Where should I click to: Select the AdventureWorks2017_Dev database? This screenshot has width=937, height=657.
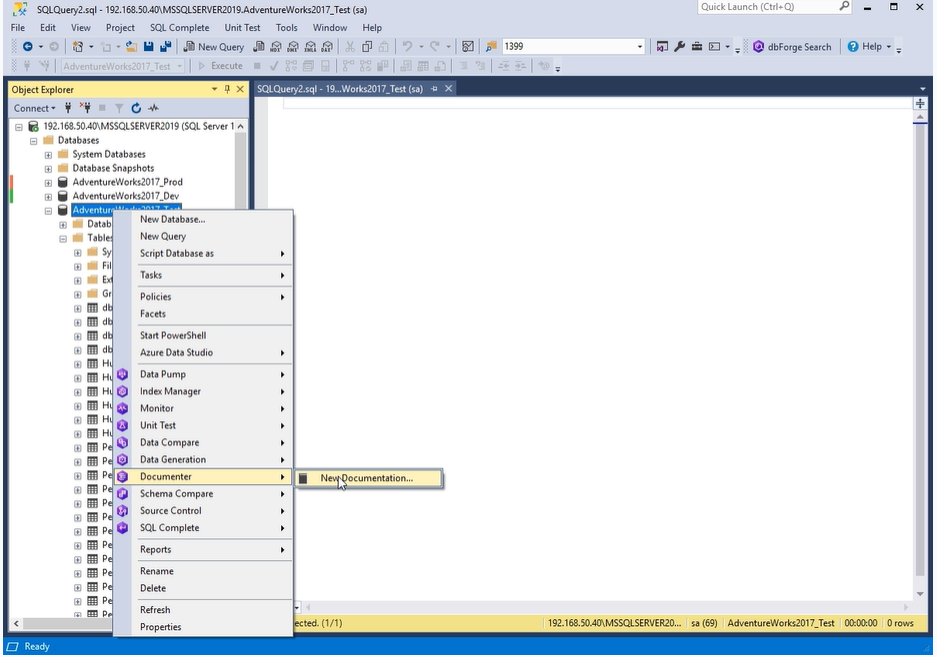pos(125,196)
